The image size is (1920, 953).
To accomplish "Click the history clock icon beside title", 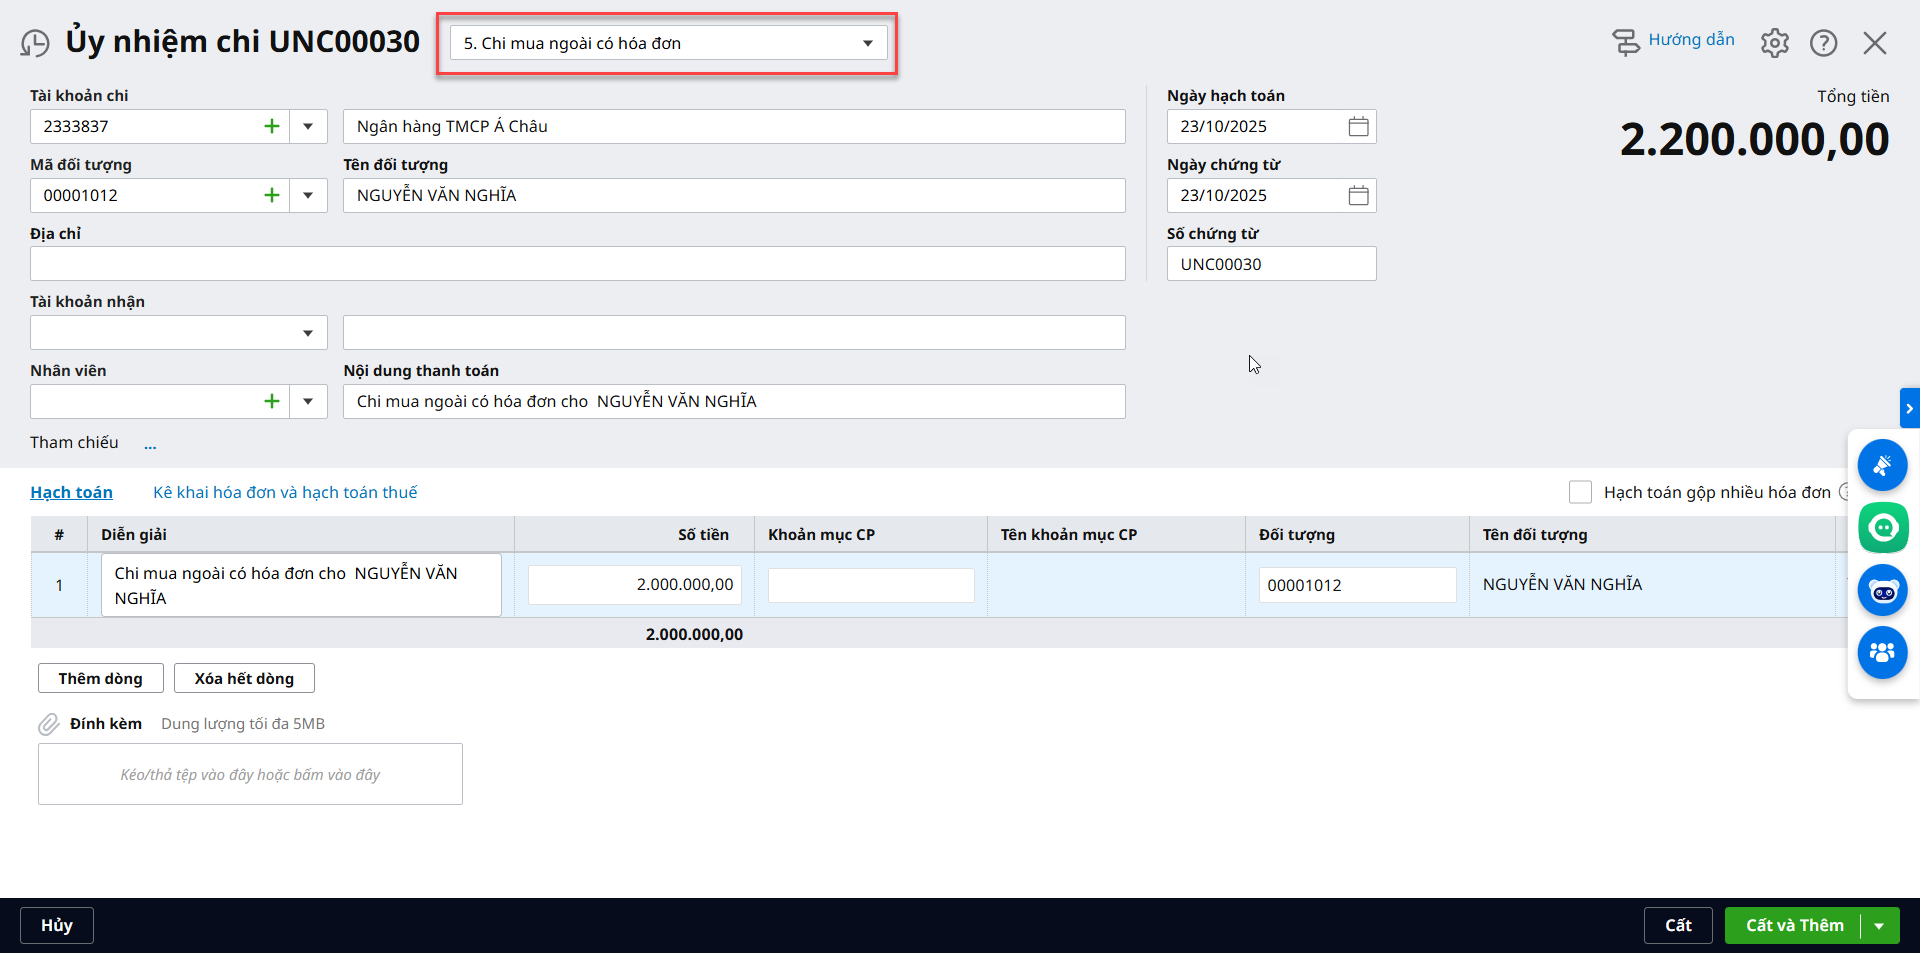I will pyautogui.click(x=35, y=43).
